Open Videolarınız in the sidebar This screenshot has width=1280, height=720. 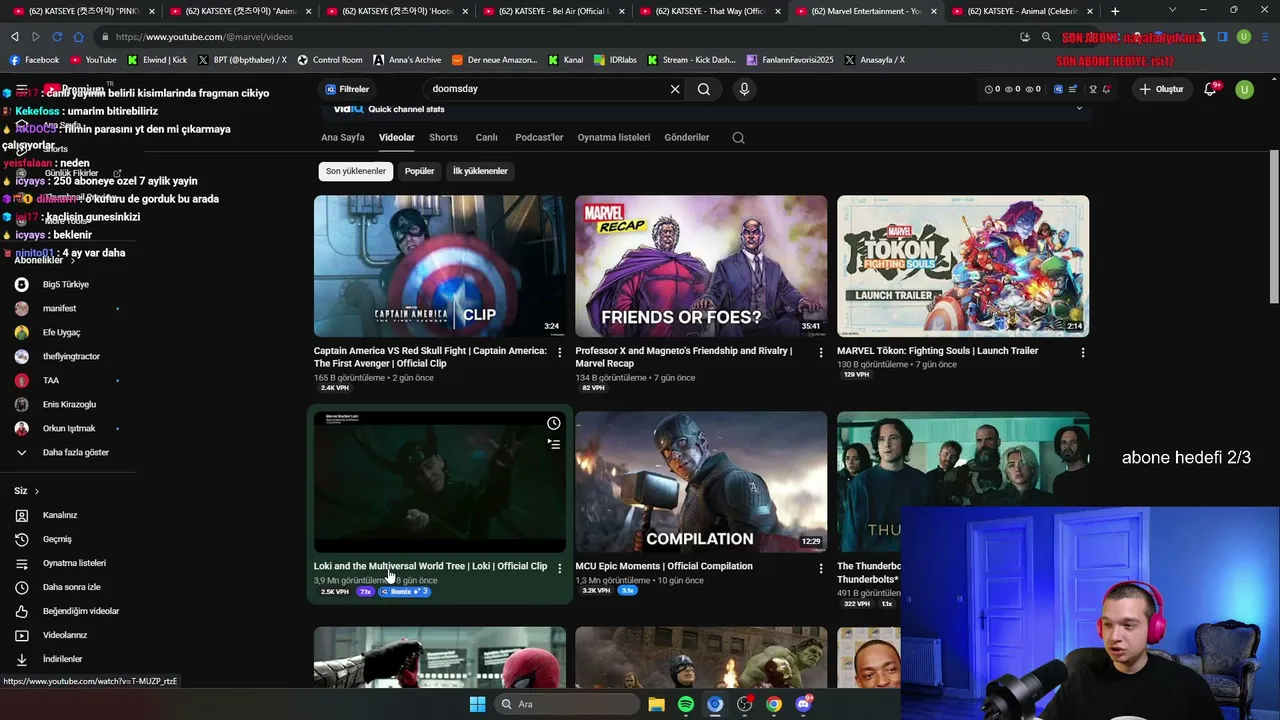pos(64,635)
